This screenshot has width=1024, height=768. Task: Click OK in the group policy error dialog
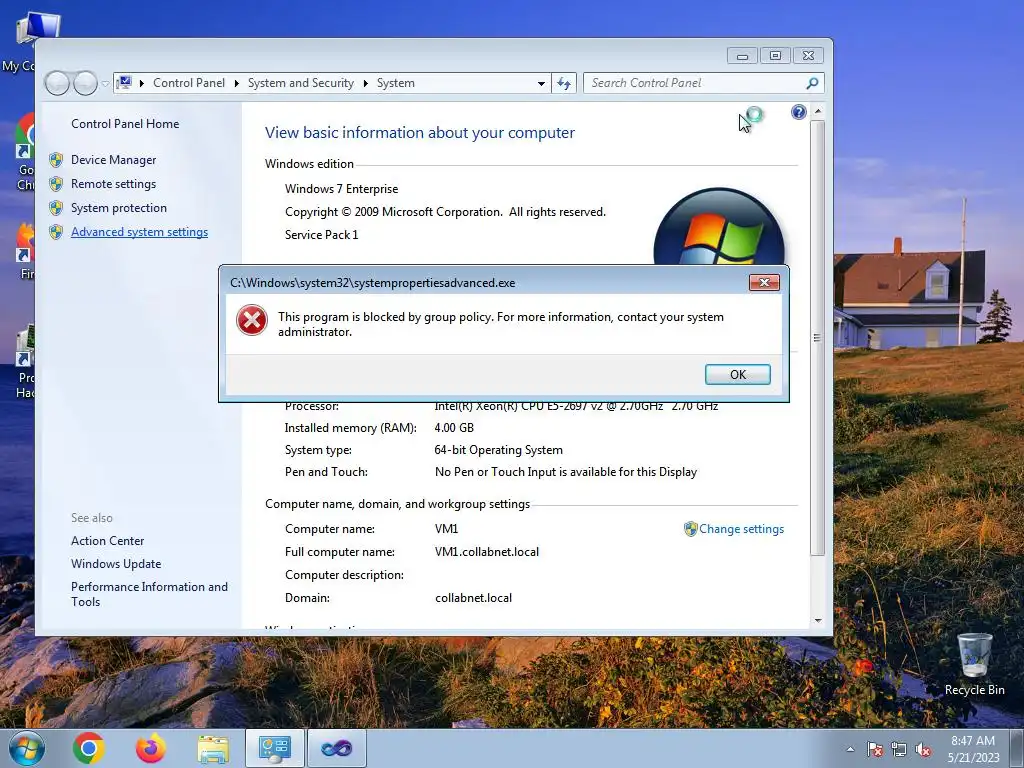pyautogui.click(x=737, y=374)
